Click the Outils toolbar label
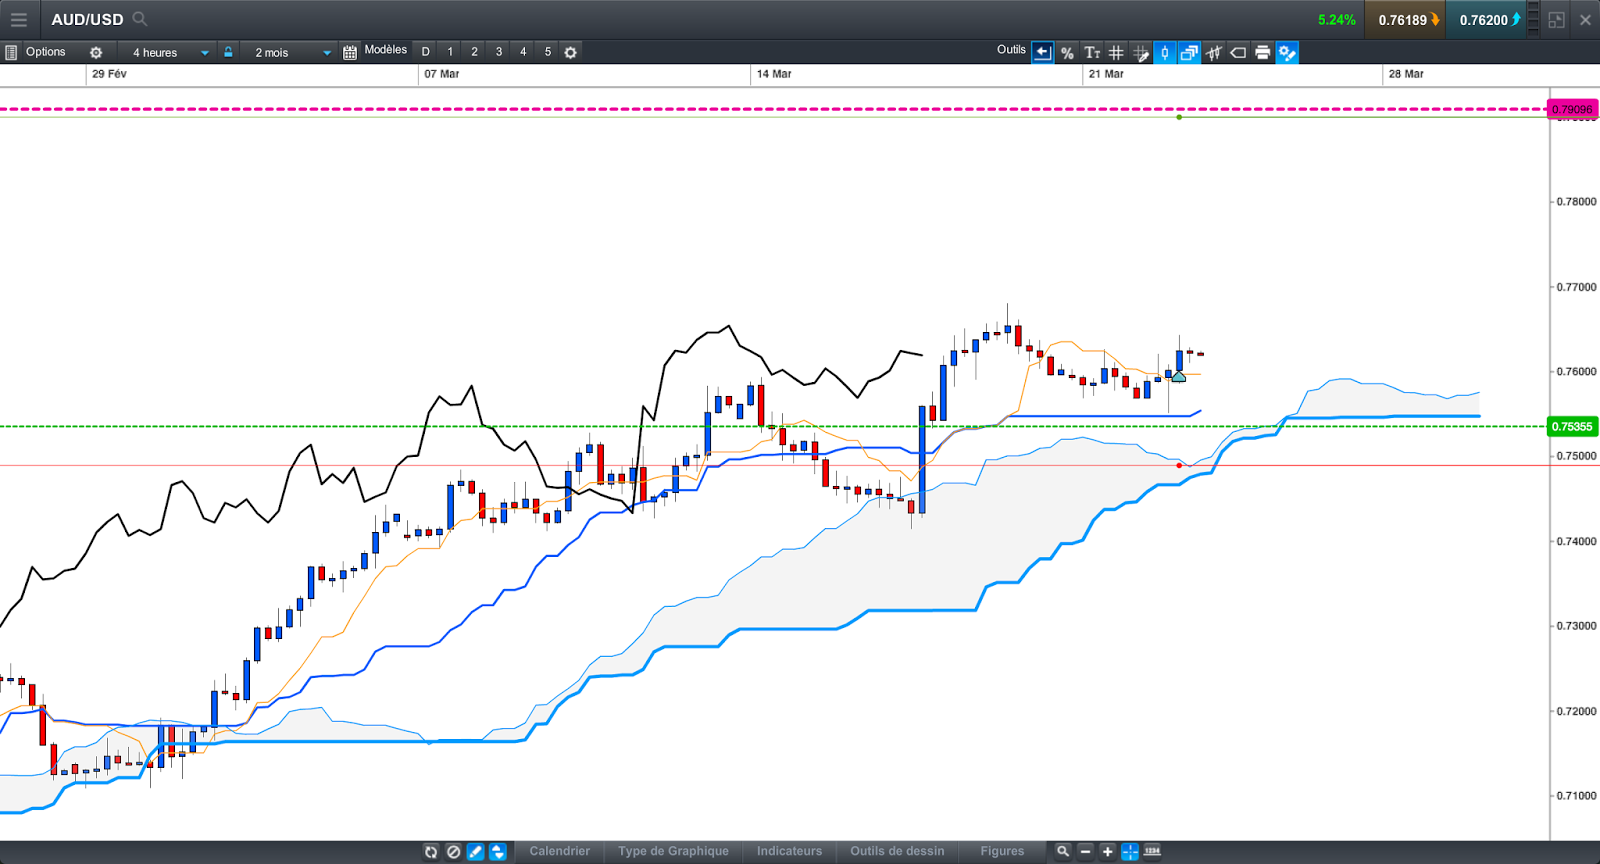The width and height of the screenshot is (1600, 864). click(x=1011, y=50)
